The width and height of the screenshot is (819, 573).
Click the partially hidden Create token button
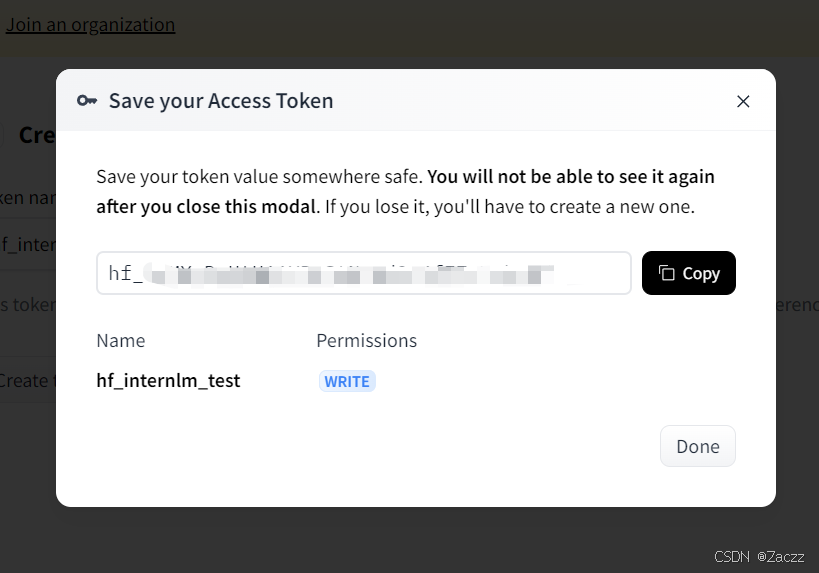26,381
